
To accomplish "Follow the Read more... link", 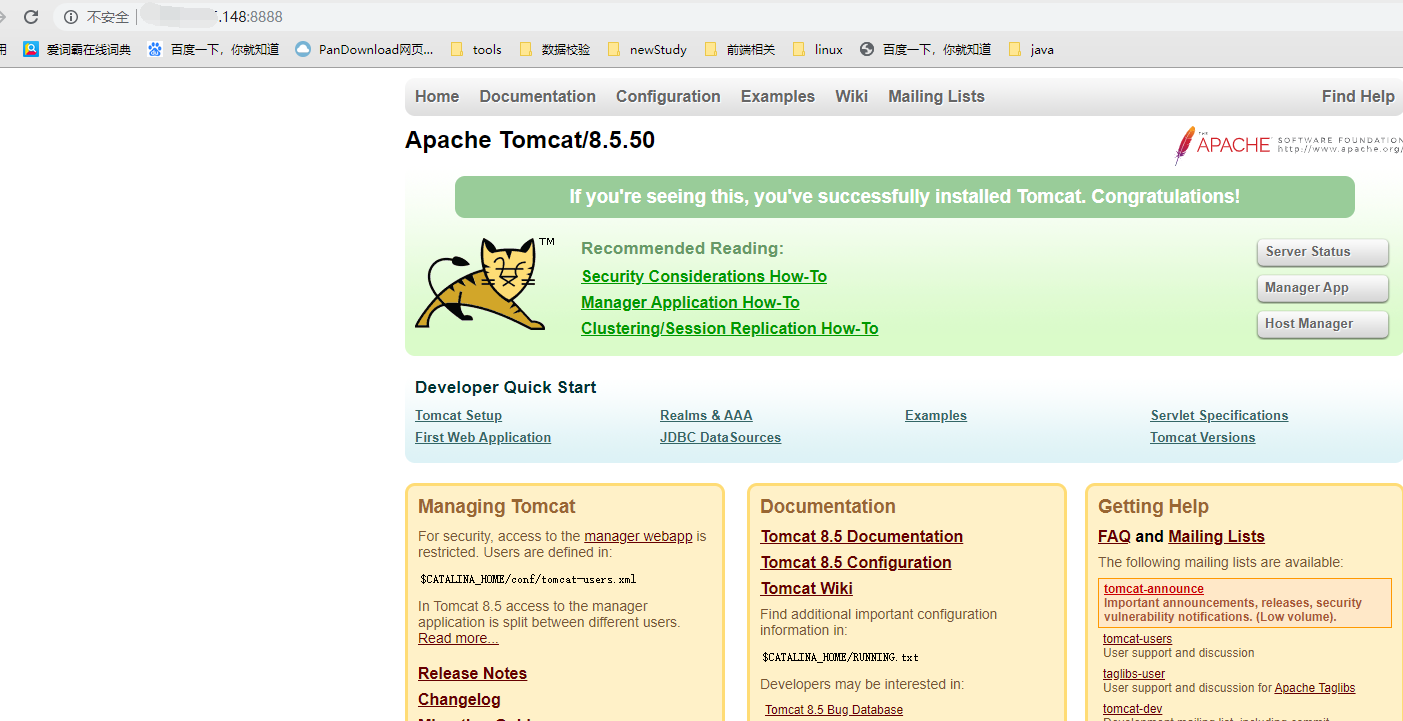I will (x=458, y=638).
